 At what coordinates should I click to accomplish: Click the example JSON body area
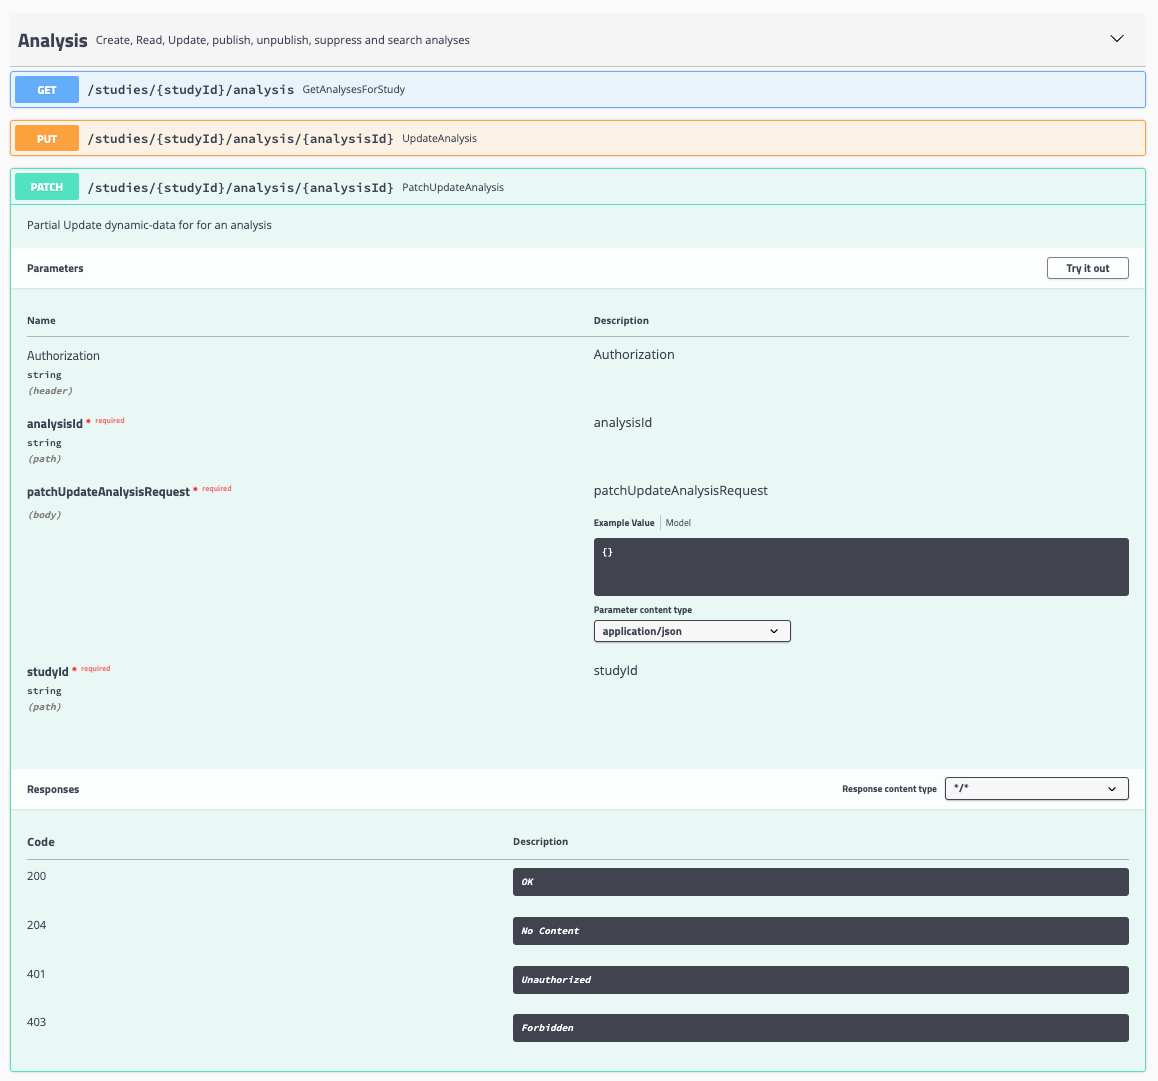(x=860, y=566)
